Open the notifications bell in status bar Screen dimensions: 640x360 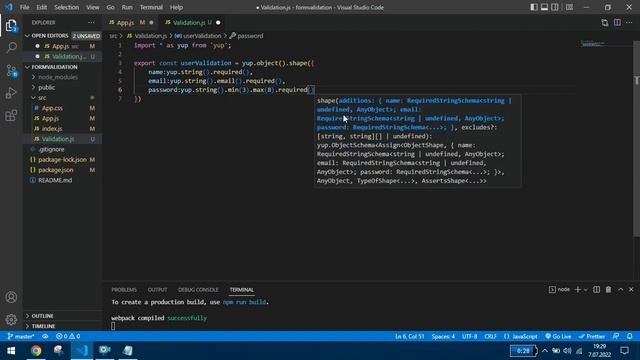pos(630,336)
